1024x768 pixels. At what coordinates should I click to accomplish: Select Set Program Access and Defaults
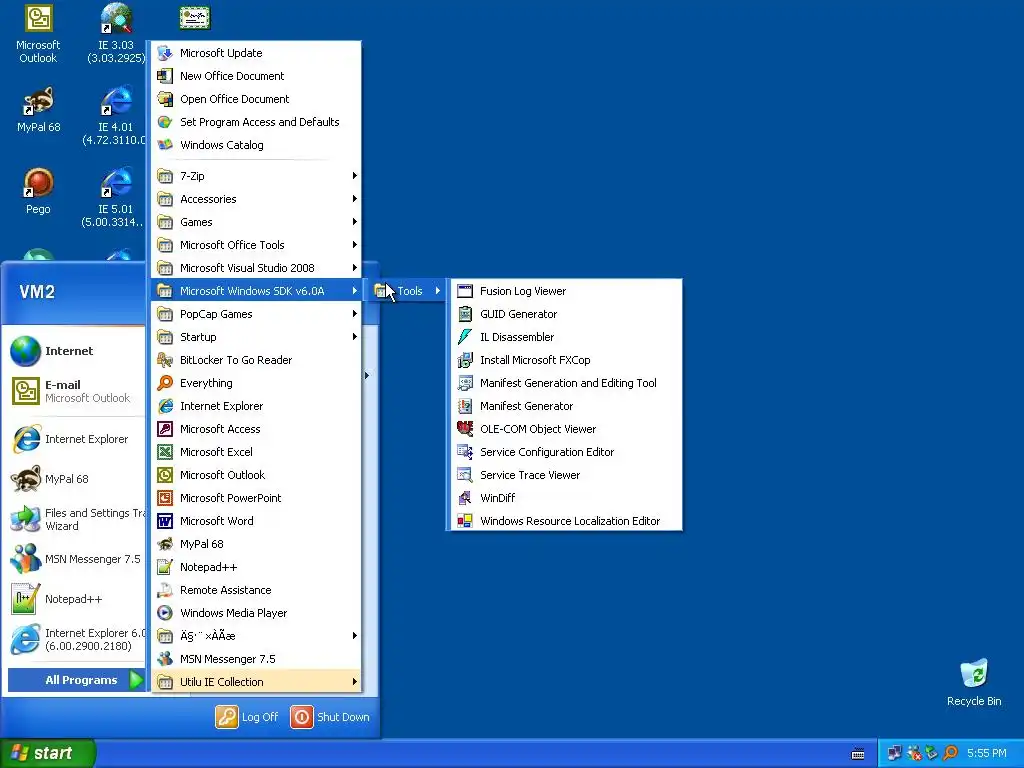(x=256, y=122)
